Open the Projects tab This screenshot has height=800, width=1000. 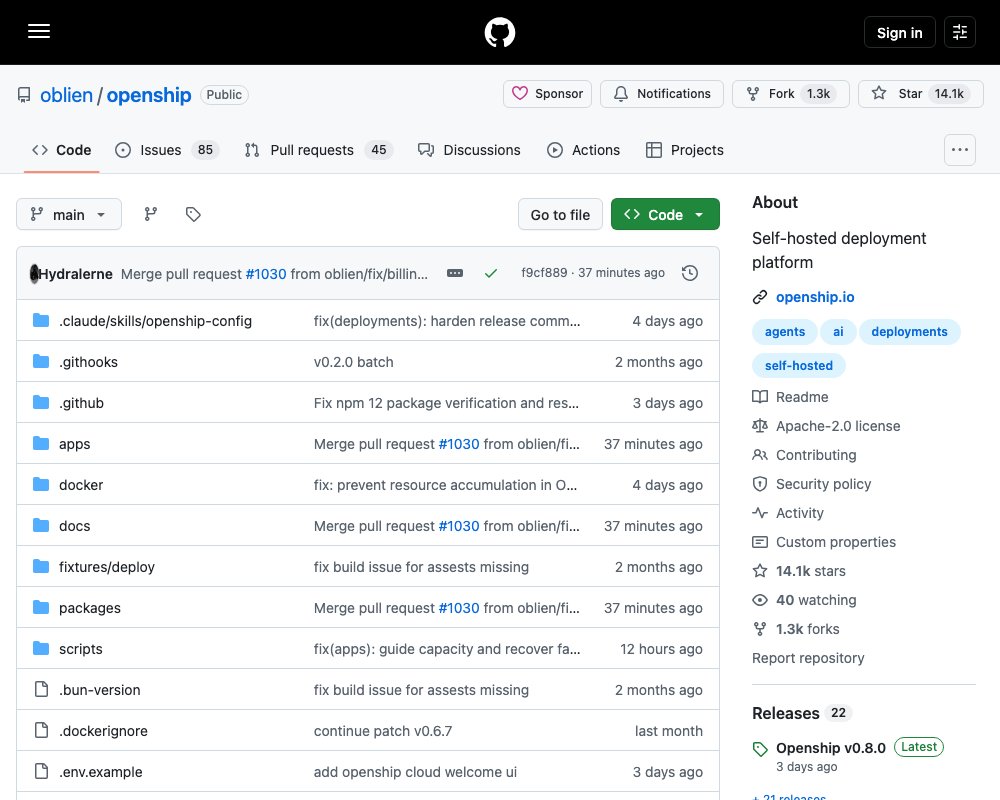click(684, 150)
